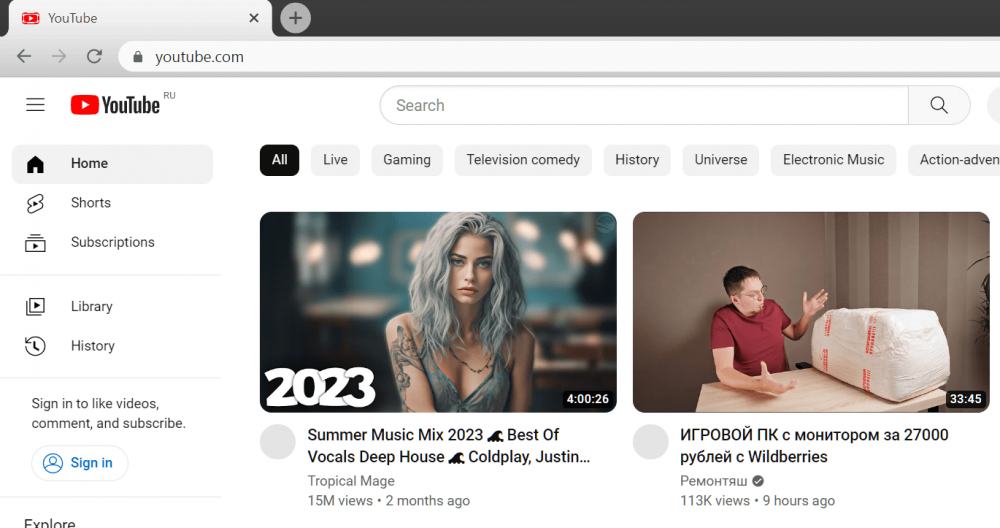Viewport: 1000px width, 528px height.
Task: Click the YouTube logo
Action: pos(115,105)
